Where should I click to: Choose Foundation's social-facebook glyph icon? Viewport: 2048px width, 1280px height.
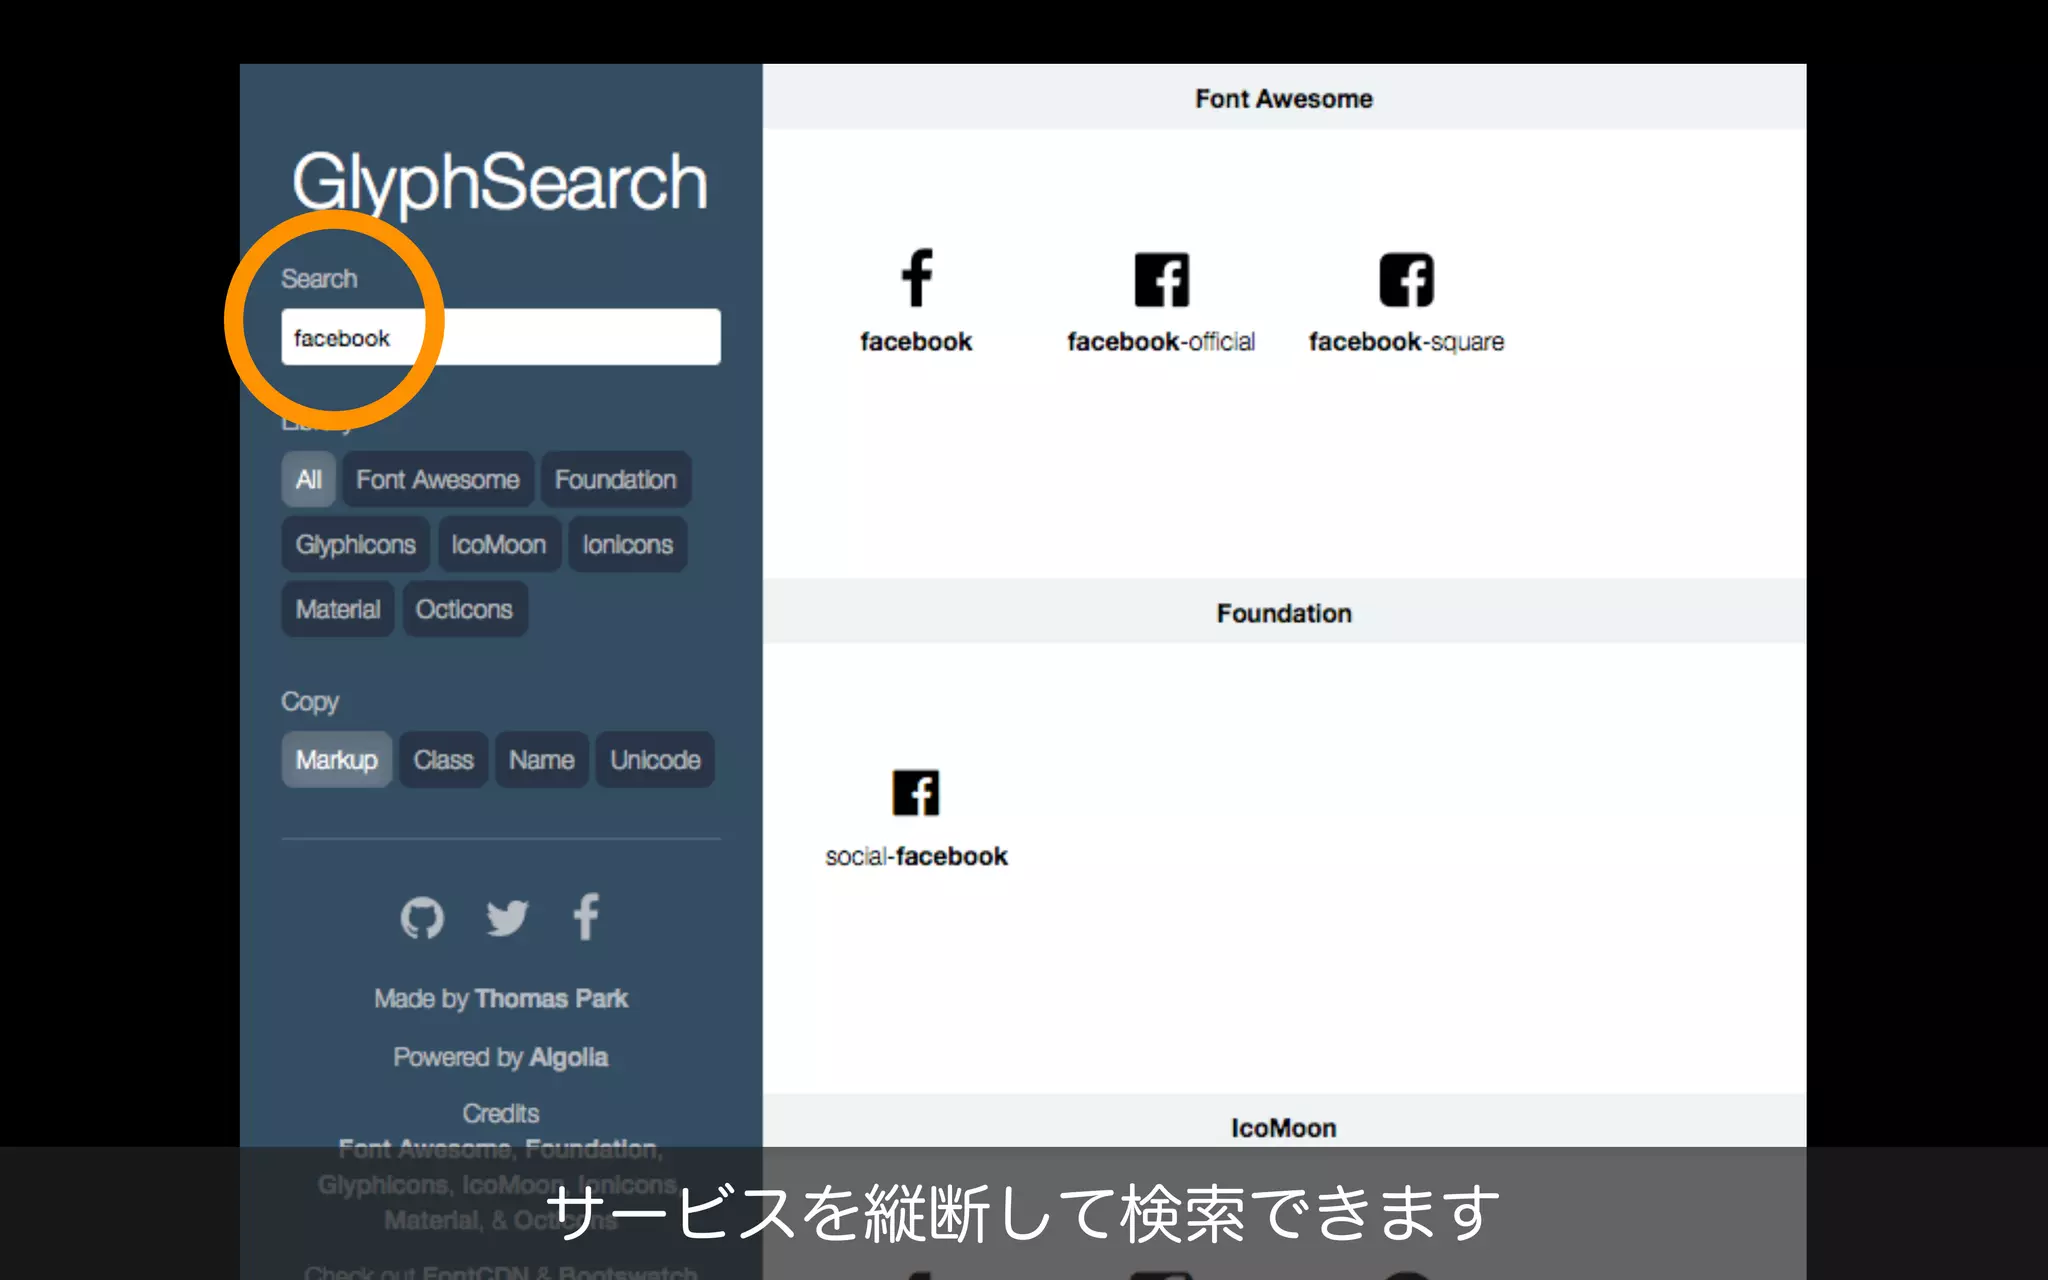[x=915, y=793]
